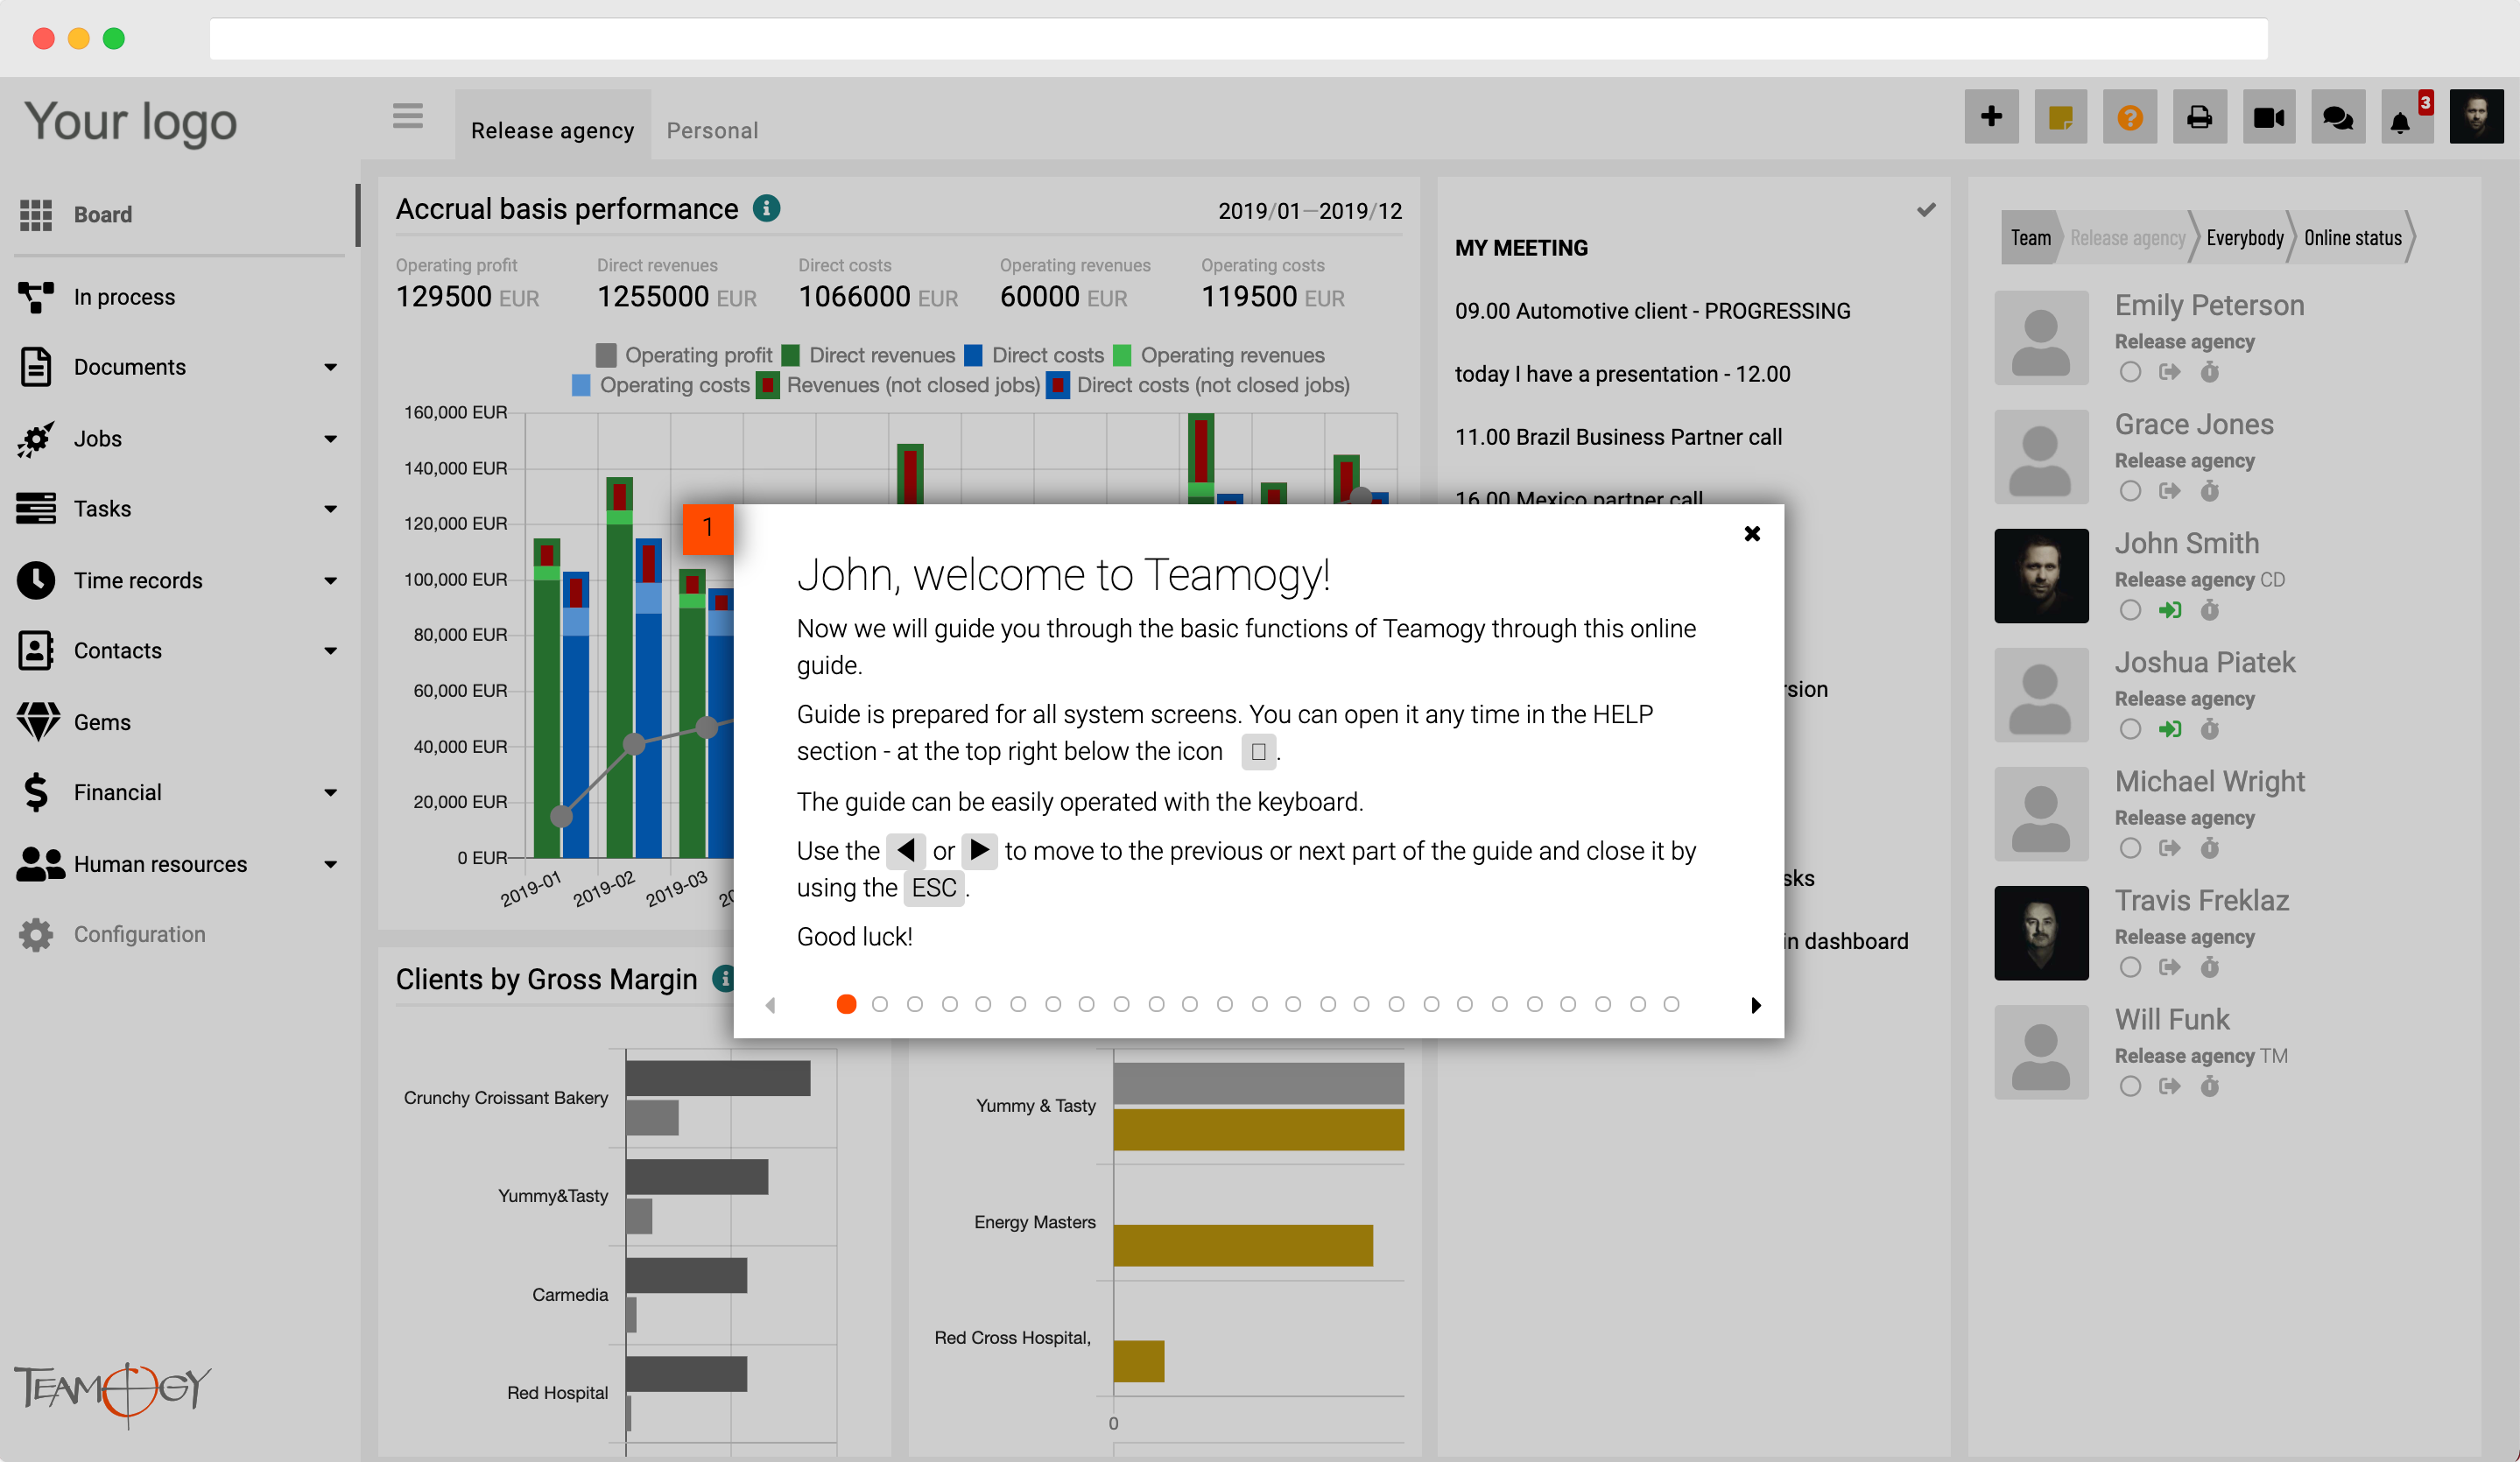Toggle Grace Jones's status circle
This screenshot has height=1462, width=2520.
2130,491
